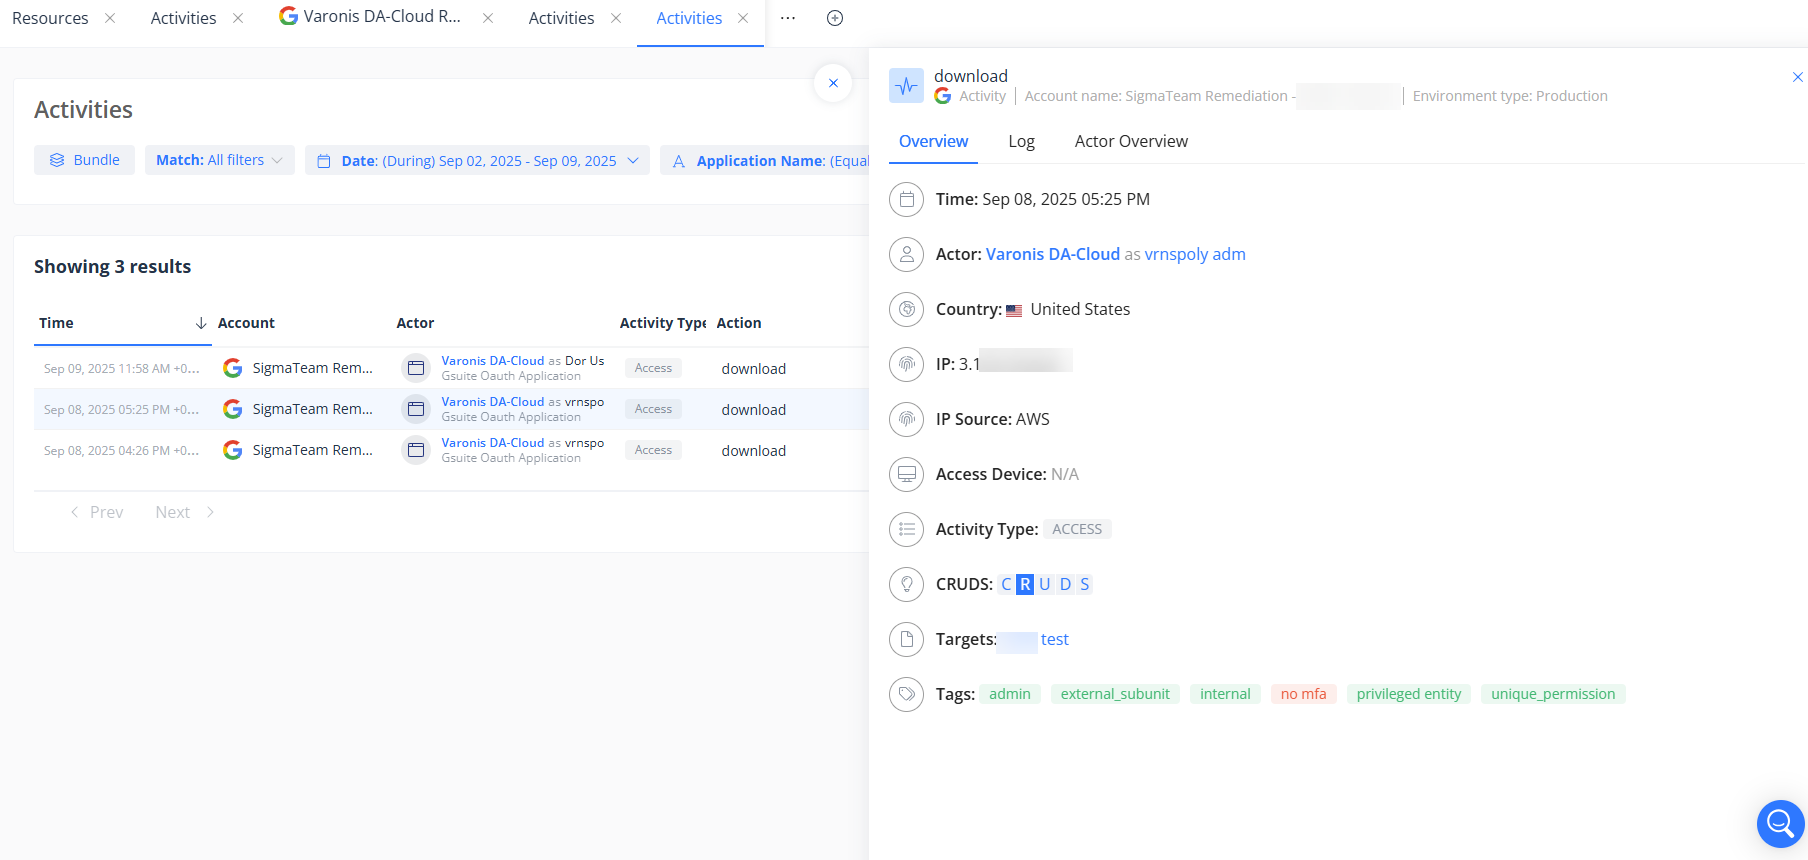
Task: Click the Account column header
Action: coord(246,323)
